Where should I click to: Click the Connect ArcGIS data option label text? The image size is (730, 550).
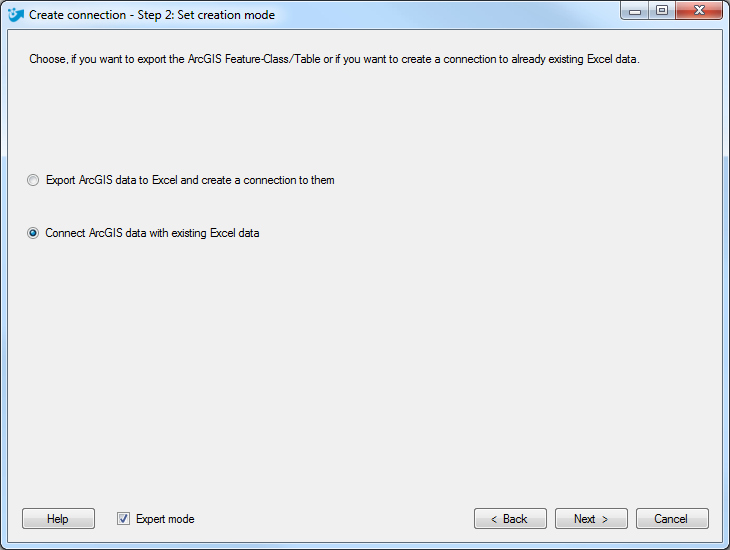click(152, 233)
